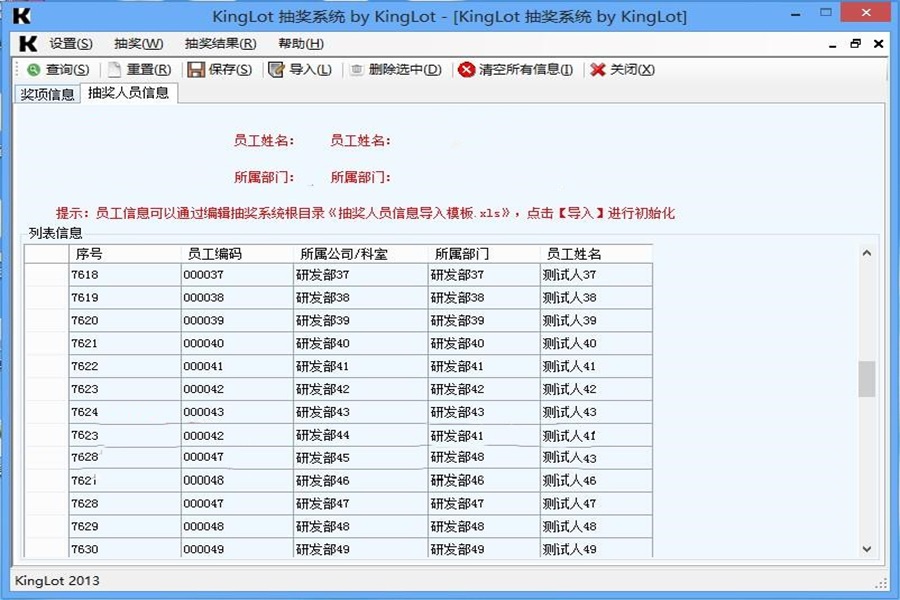Minimize the inner child window in the menu bar
This screenshot has height=600, width=900.
[x=832, y=44]
